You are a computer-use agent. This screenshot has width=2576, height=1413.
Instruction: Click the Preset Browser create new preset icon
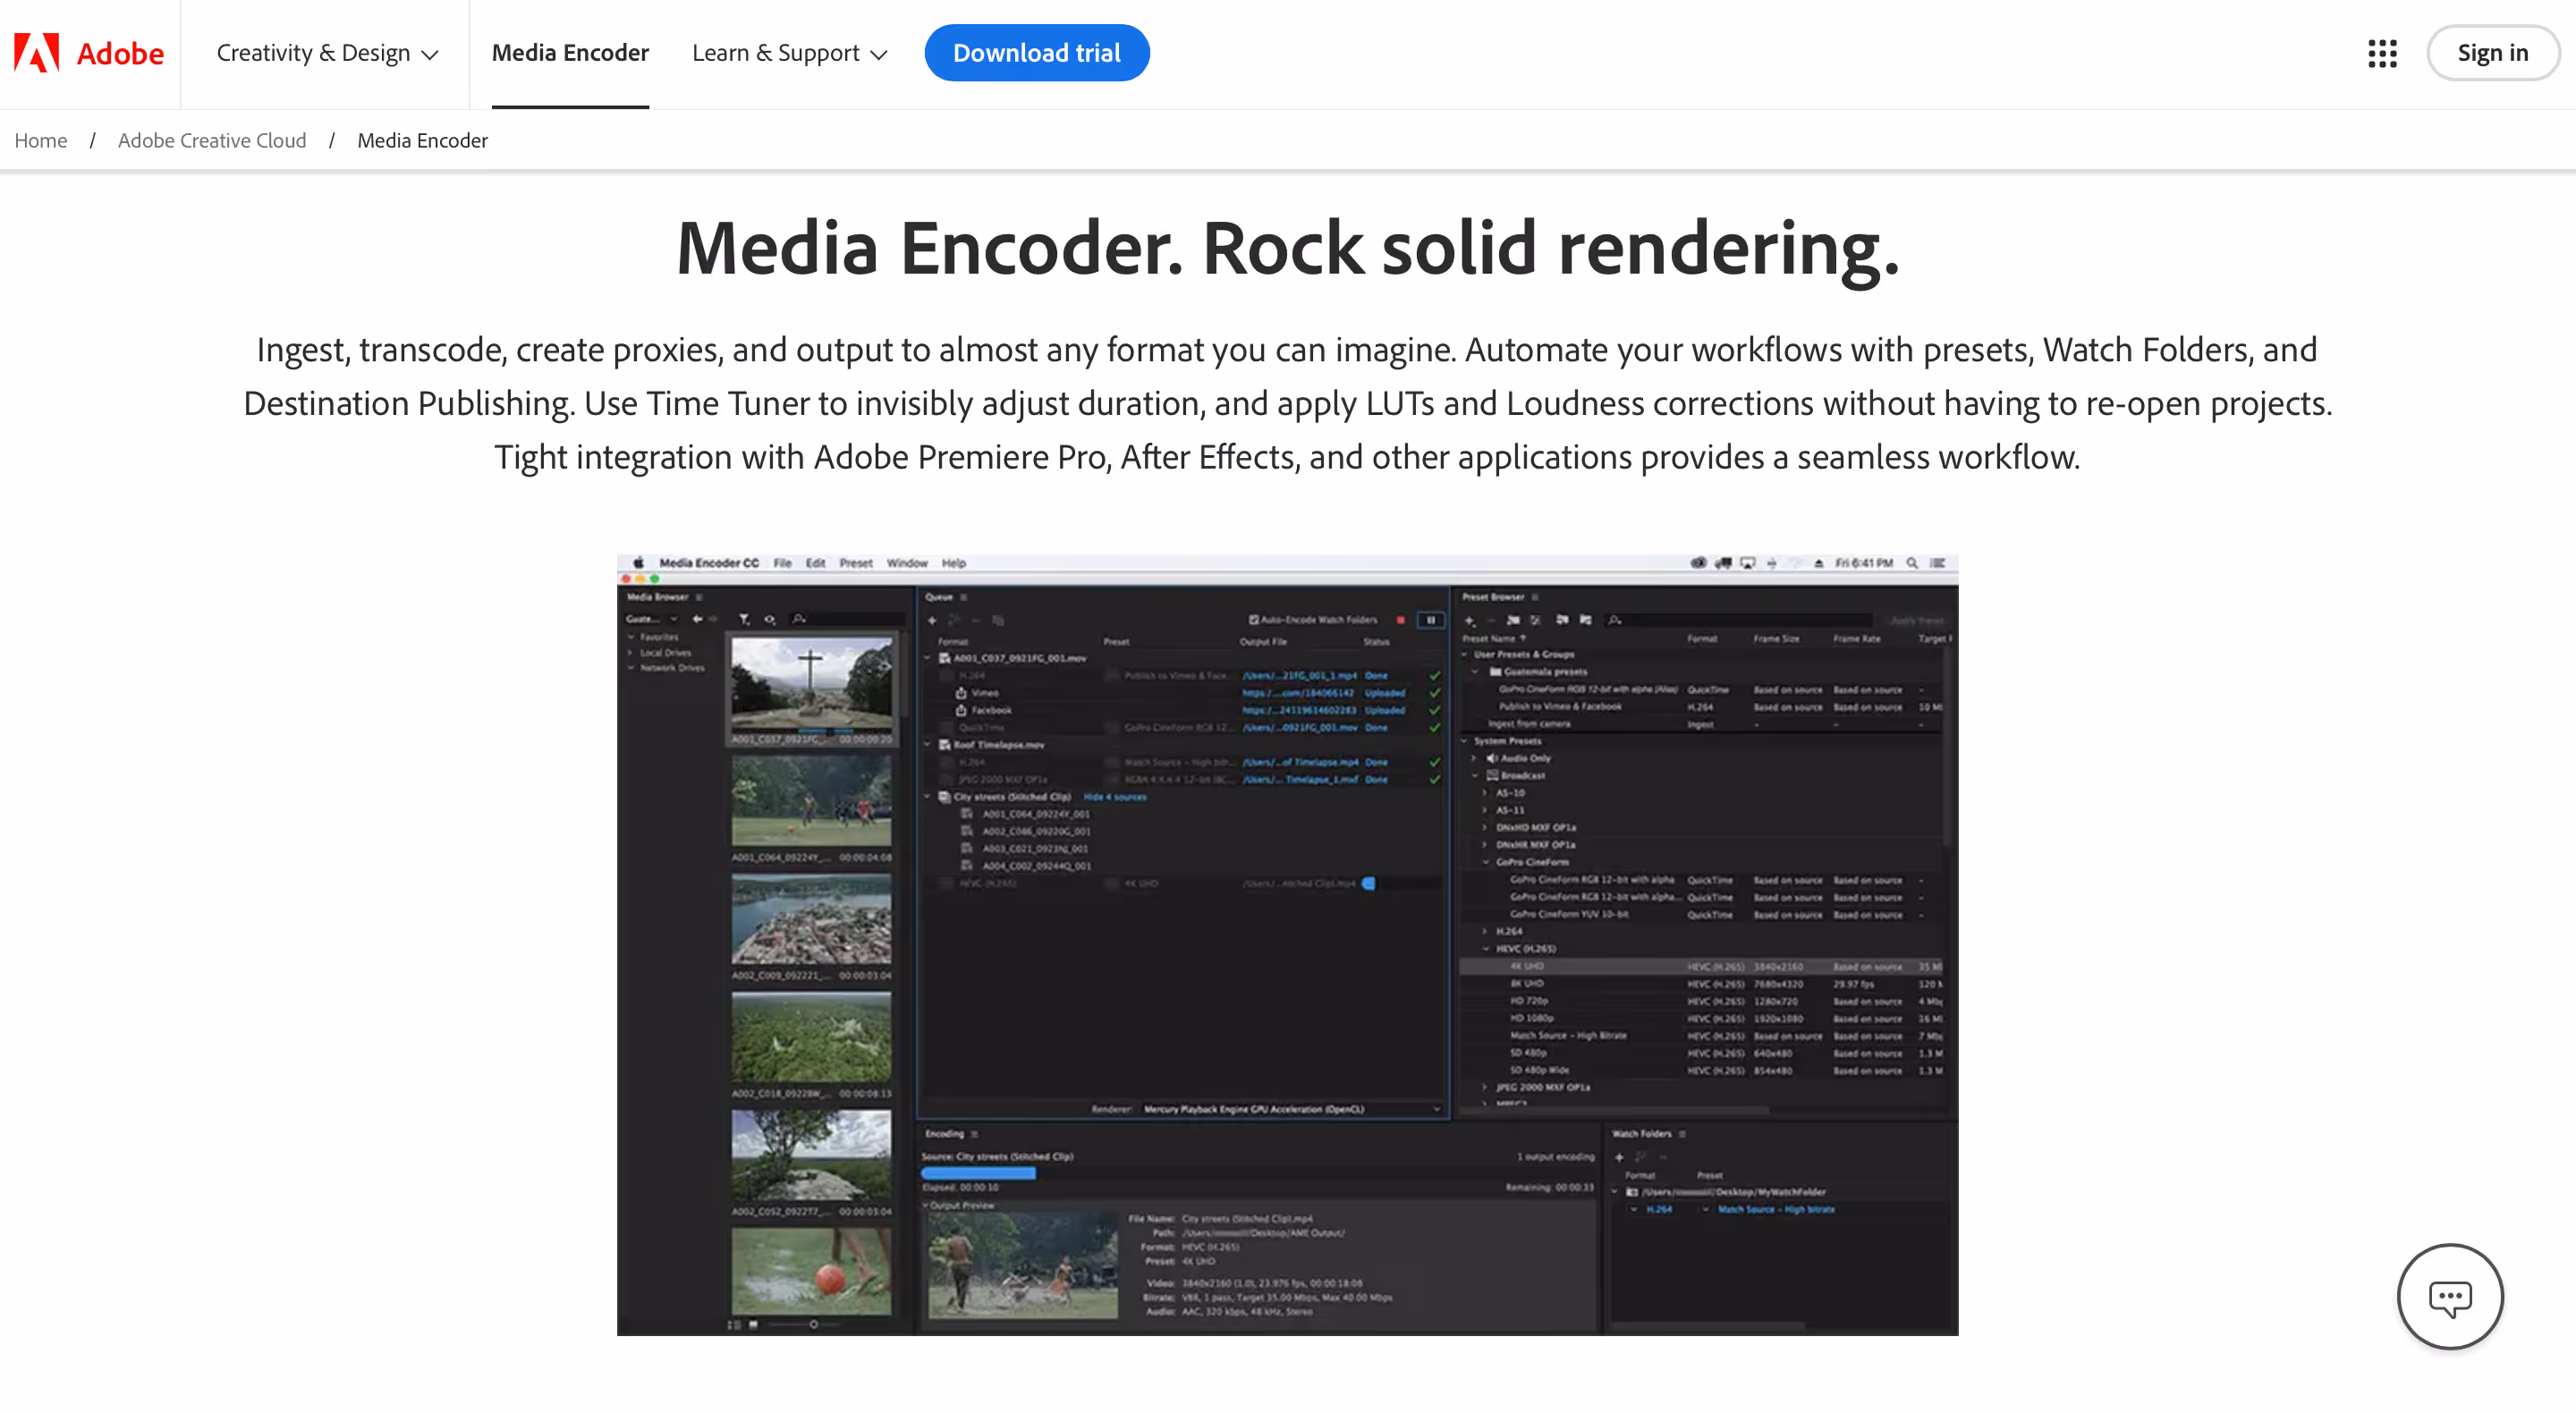[1469, 620]
